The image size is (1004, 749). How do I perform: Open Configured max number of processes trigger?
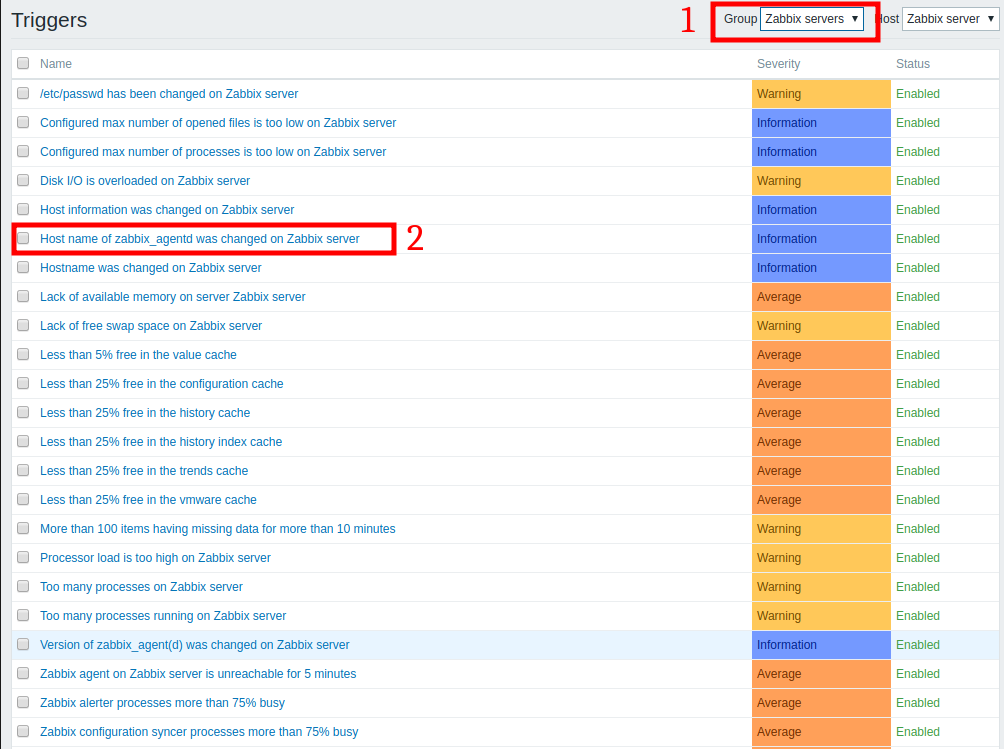point(213,152)
